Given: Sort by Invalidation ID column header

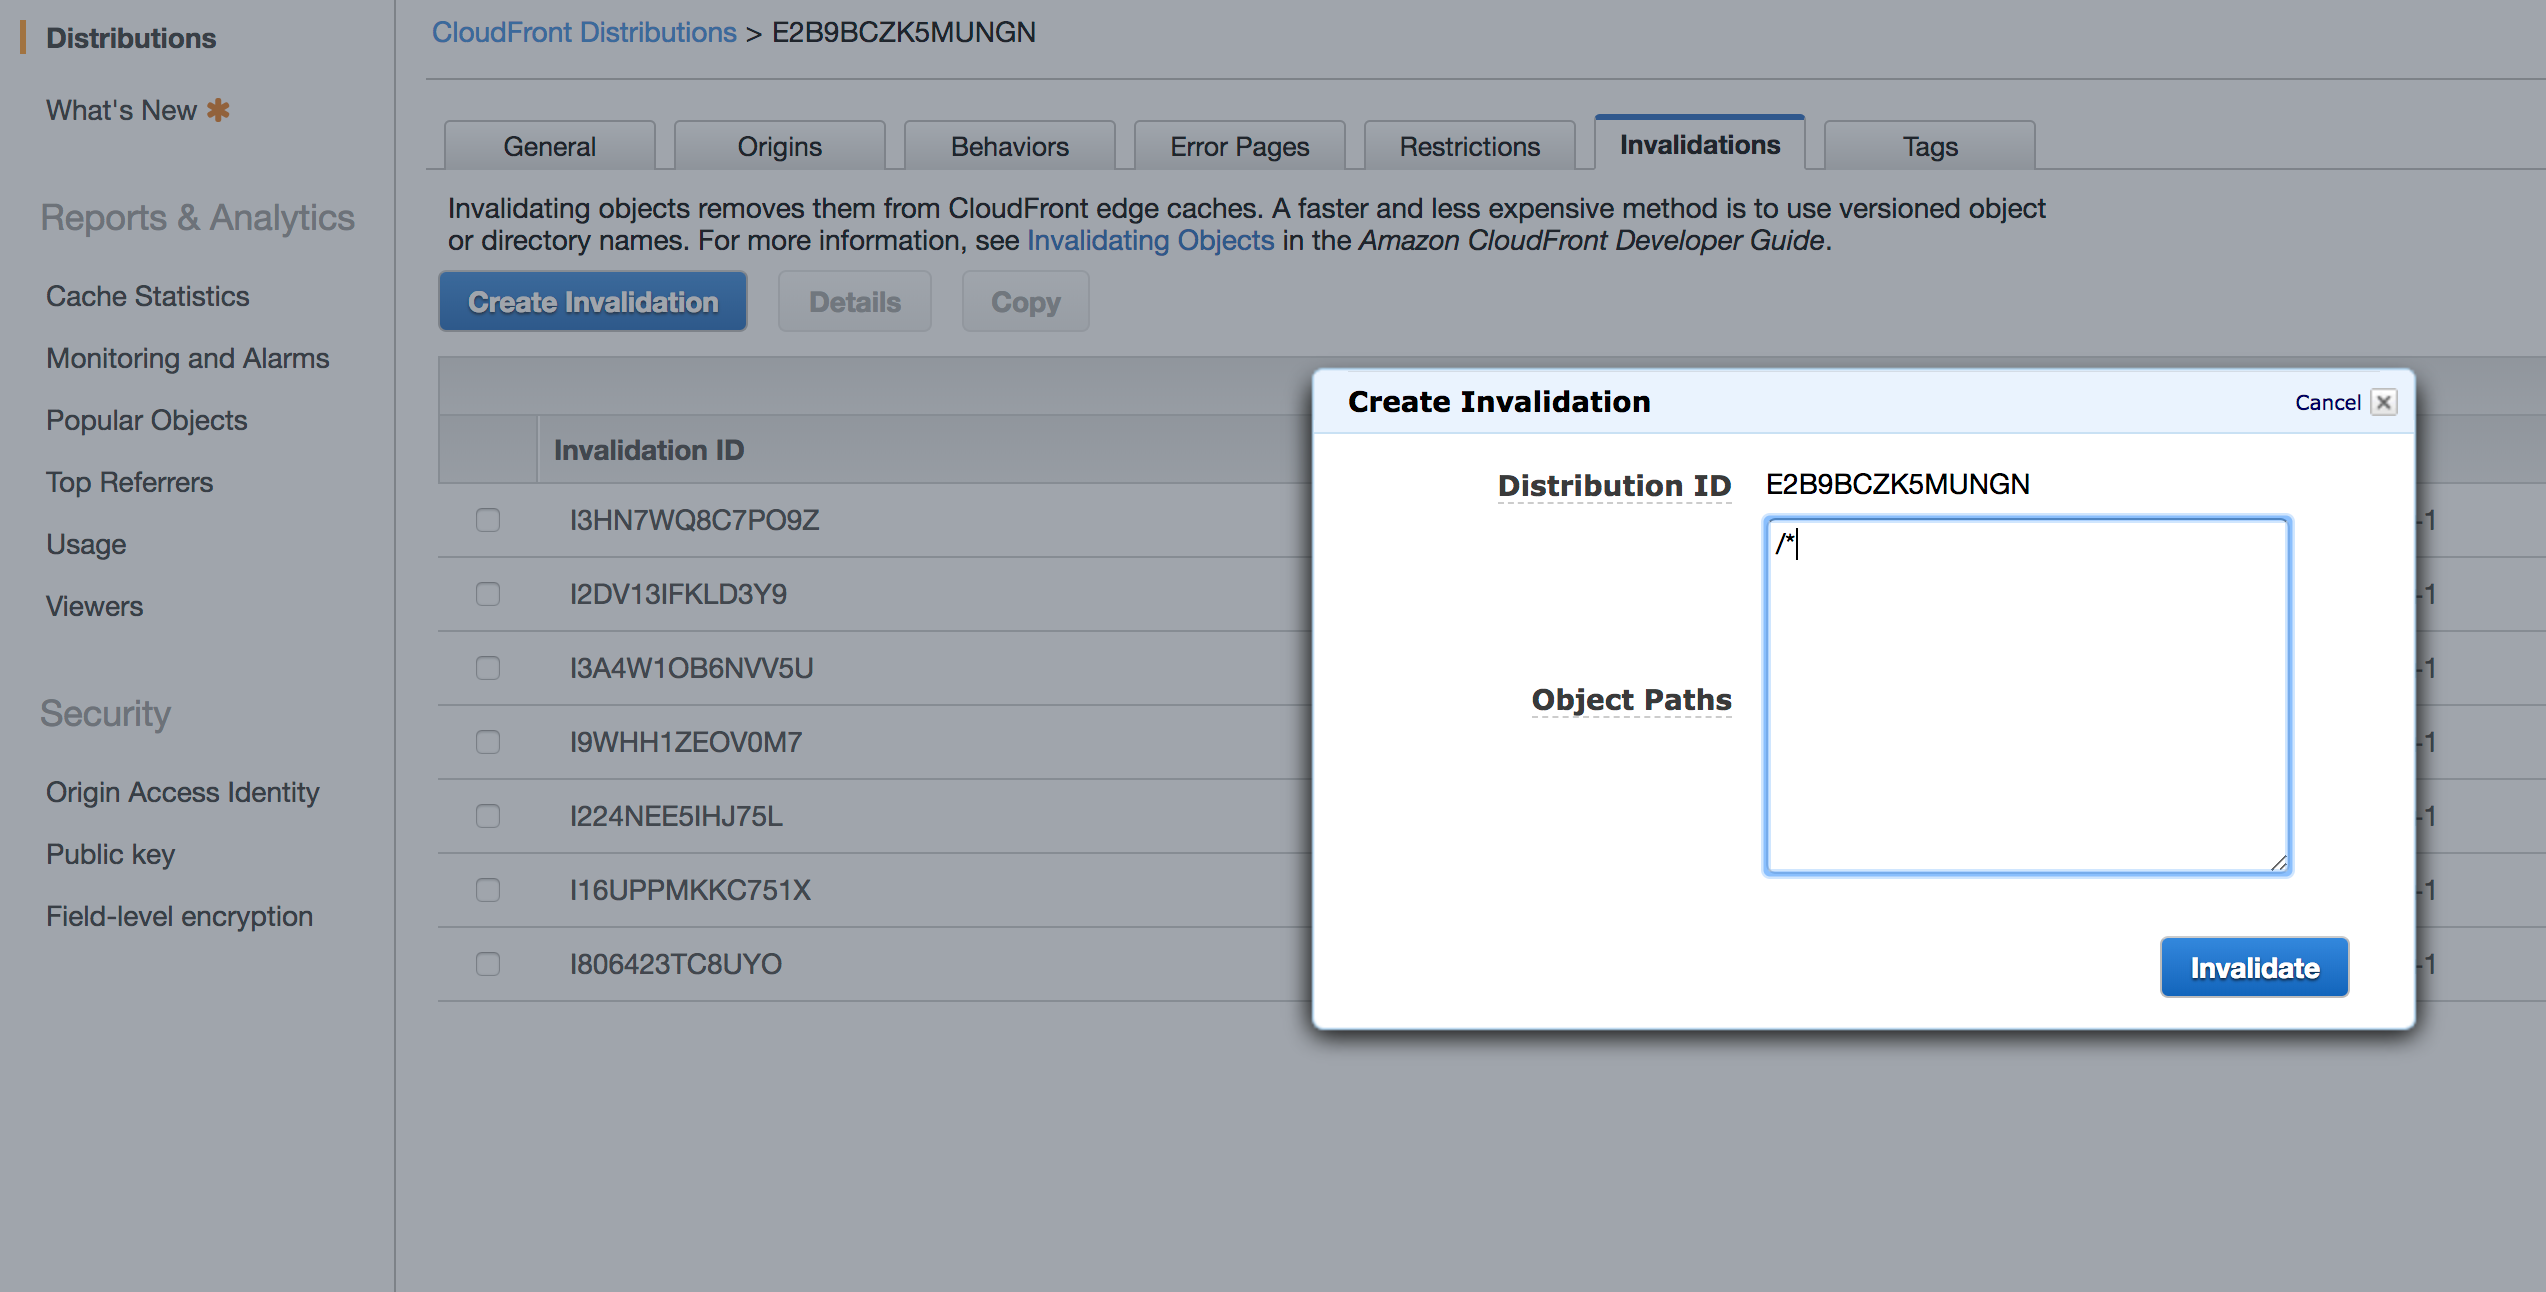Looking at the screenshot, I should pos(649,450).
